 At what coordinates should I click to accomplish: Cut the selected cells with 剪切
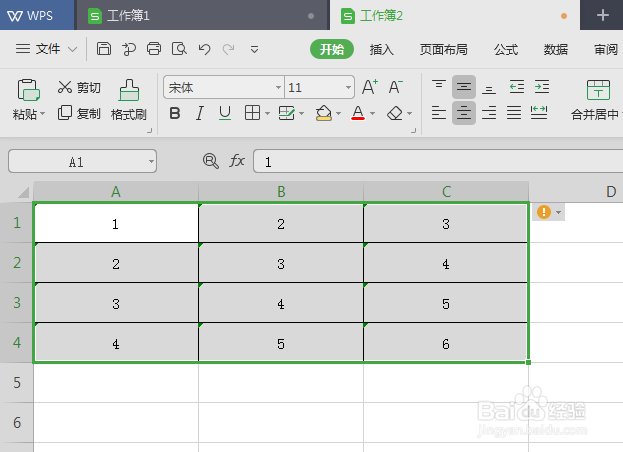[x=79, y=87]
